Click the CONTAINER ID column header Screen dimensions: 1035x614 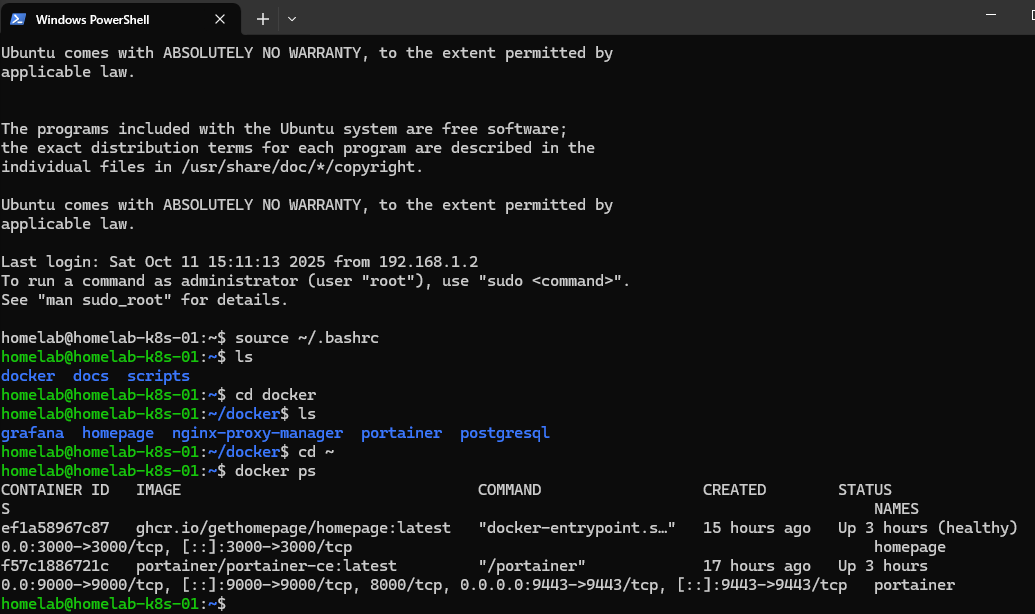[55, 490]
